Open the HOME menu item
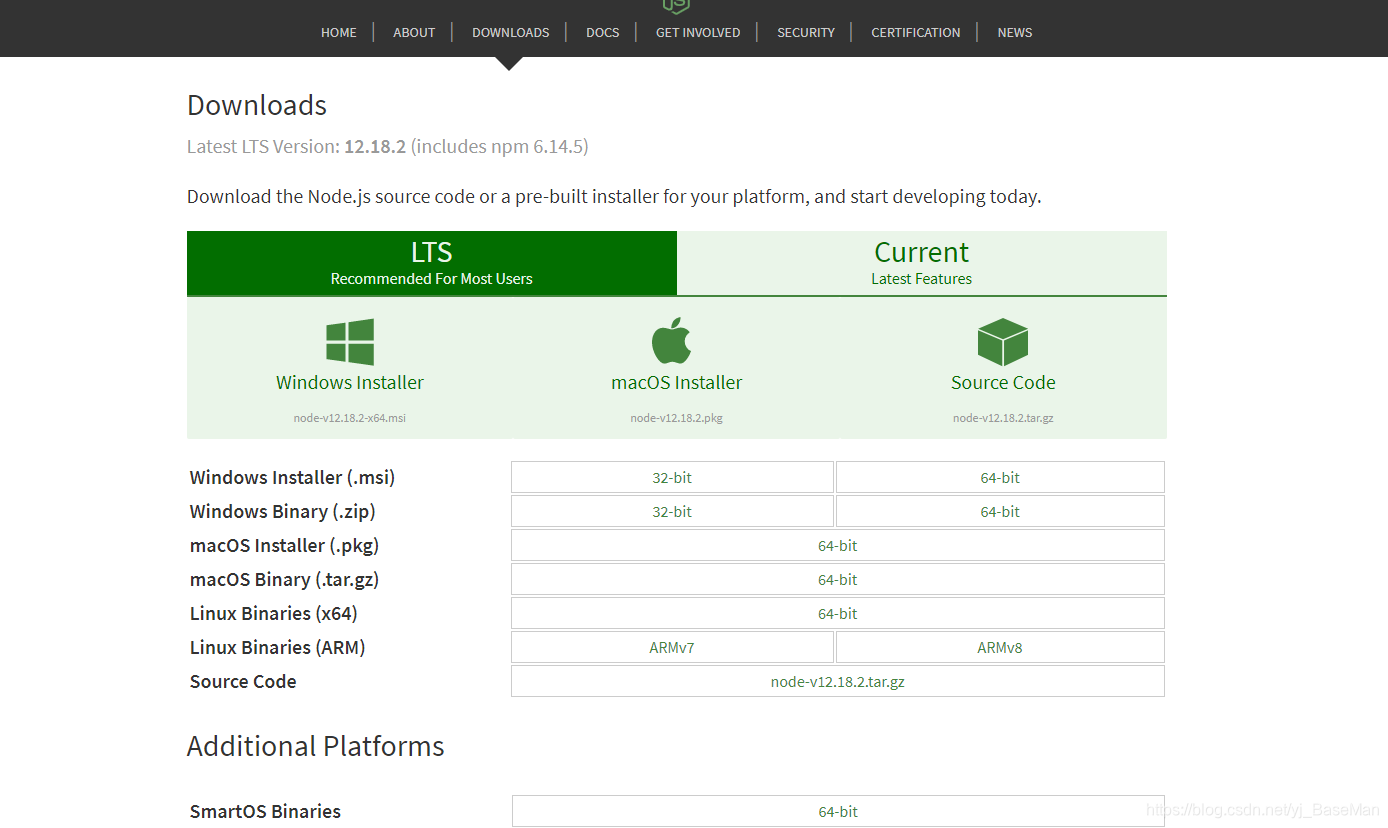1388x828 pixels. [x=339, y=32]
